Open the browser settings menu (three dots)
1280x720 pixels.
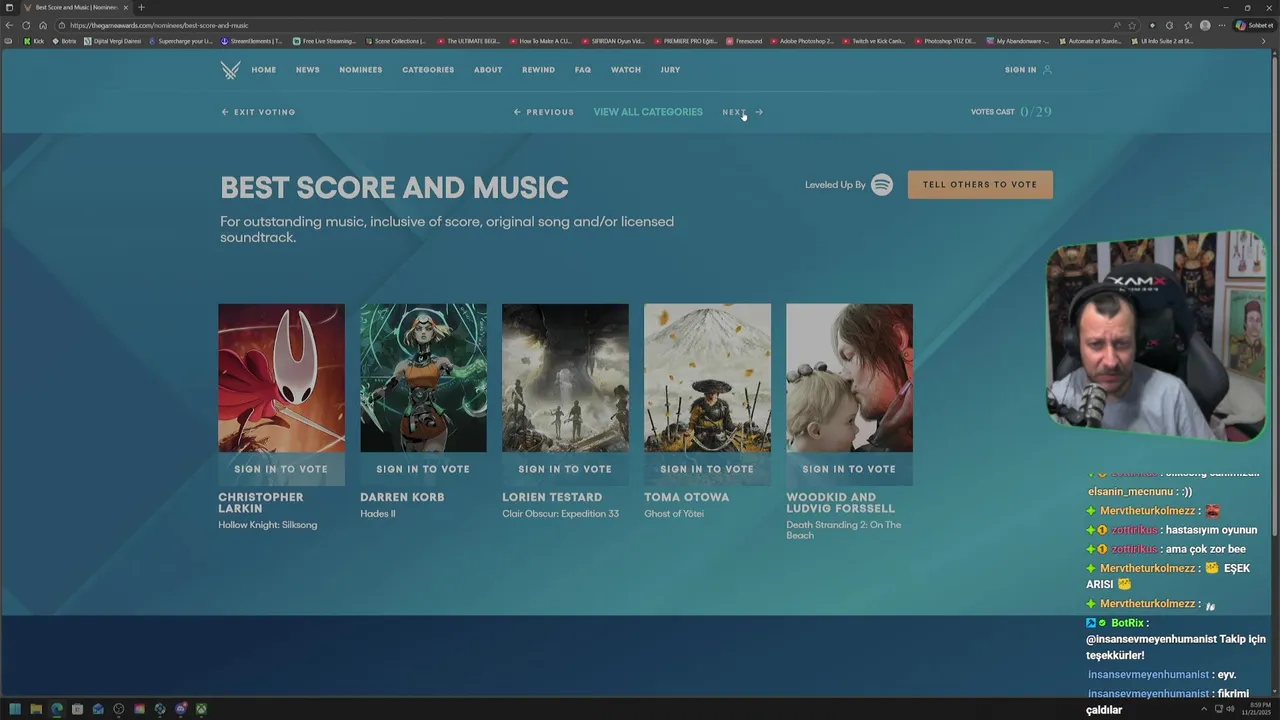pyautogui.click(x=1223, y=25)
